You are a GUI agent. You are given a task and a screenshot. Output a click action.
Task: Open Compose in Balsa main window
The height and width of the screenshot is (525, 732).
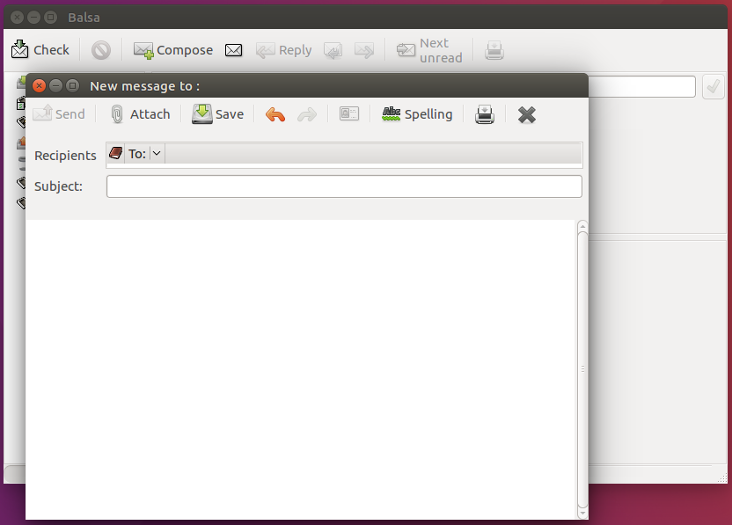pos(173,50)
